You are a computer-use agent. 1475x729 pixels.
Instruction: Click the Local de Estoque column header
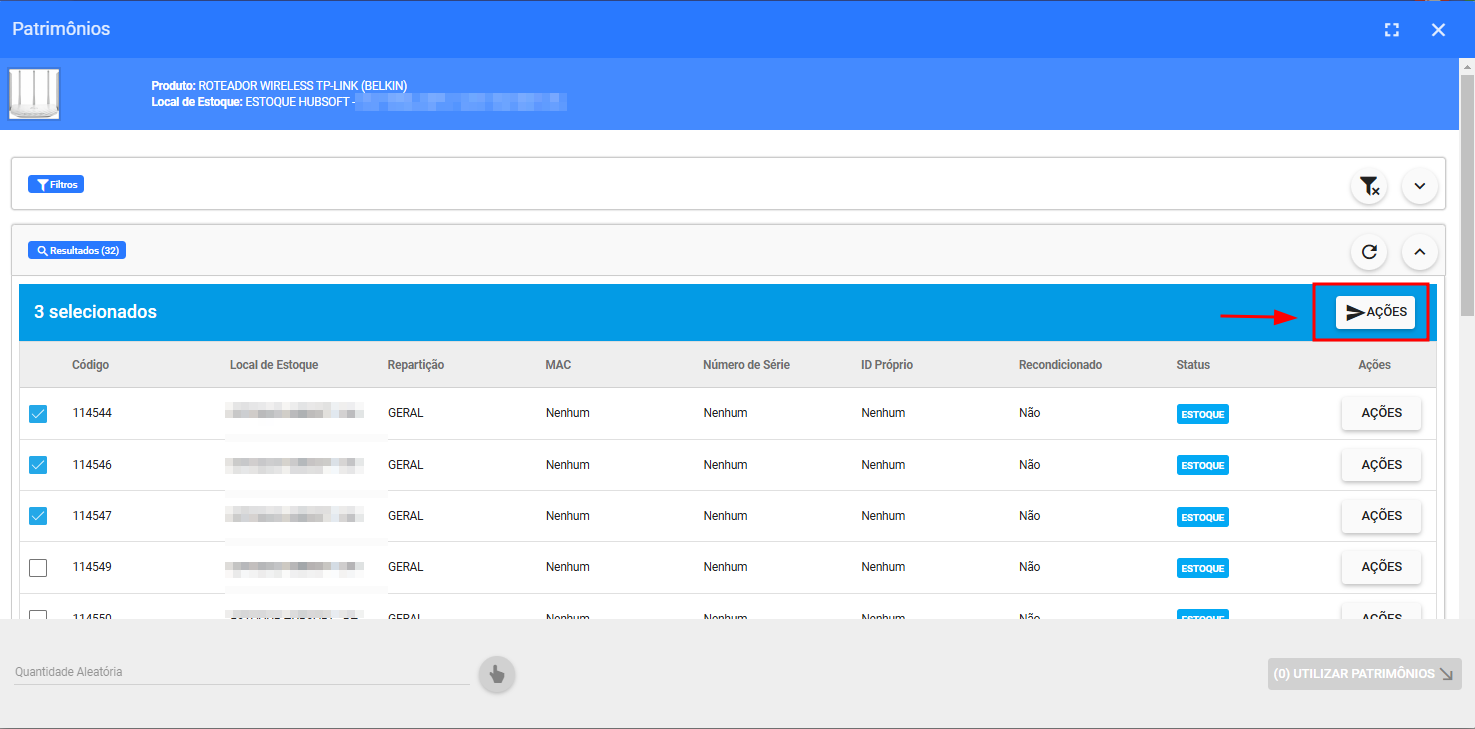[x=274, y=365]
